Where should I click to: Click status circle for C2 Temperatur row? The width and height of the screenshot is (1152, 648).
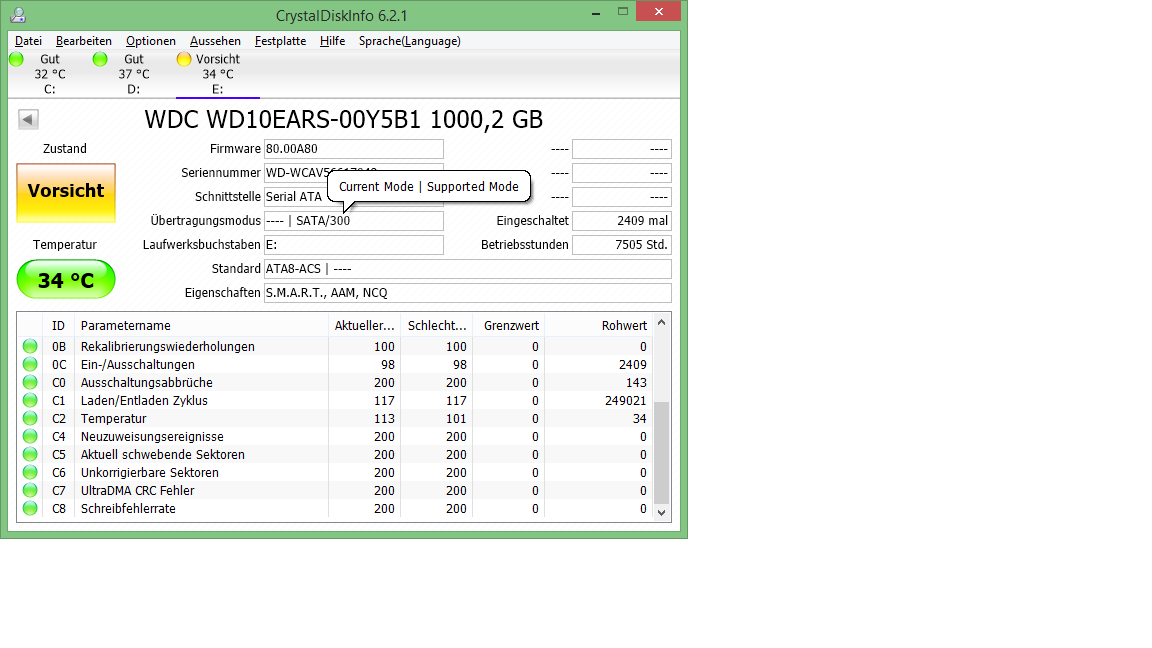tap(30, 418)
